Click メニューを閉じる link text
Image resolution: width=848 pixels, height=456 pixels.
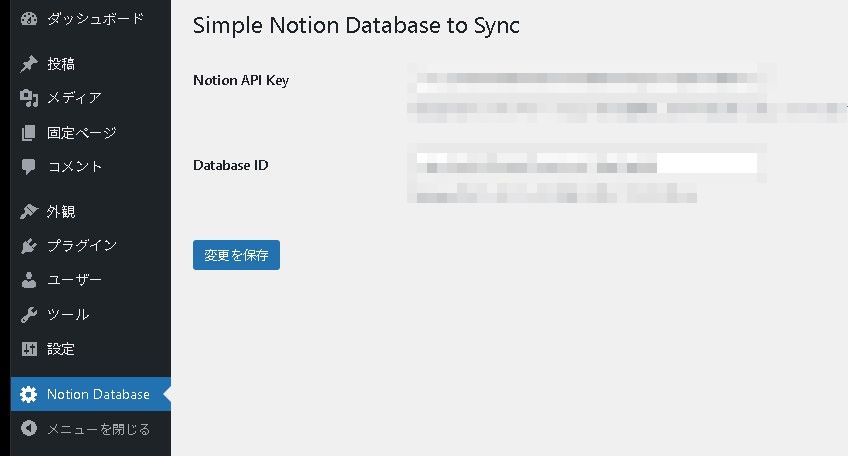tap(98, 429)
